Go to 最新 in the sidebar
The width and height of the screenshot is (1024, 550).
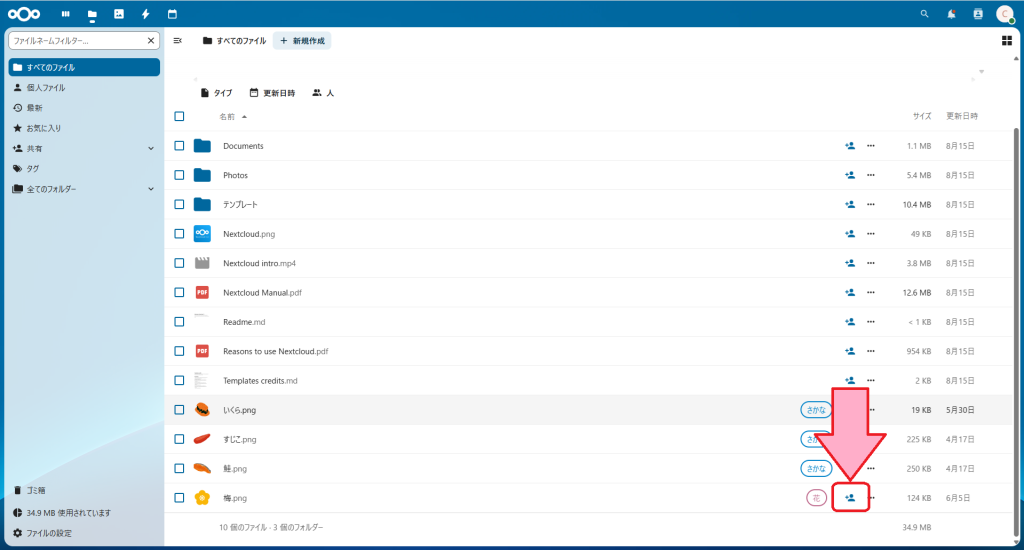pyautogui.click(x=34, y=108)
